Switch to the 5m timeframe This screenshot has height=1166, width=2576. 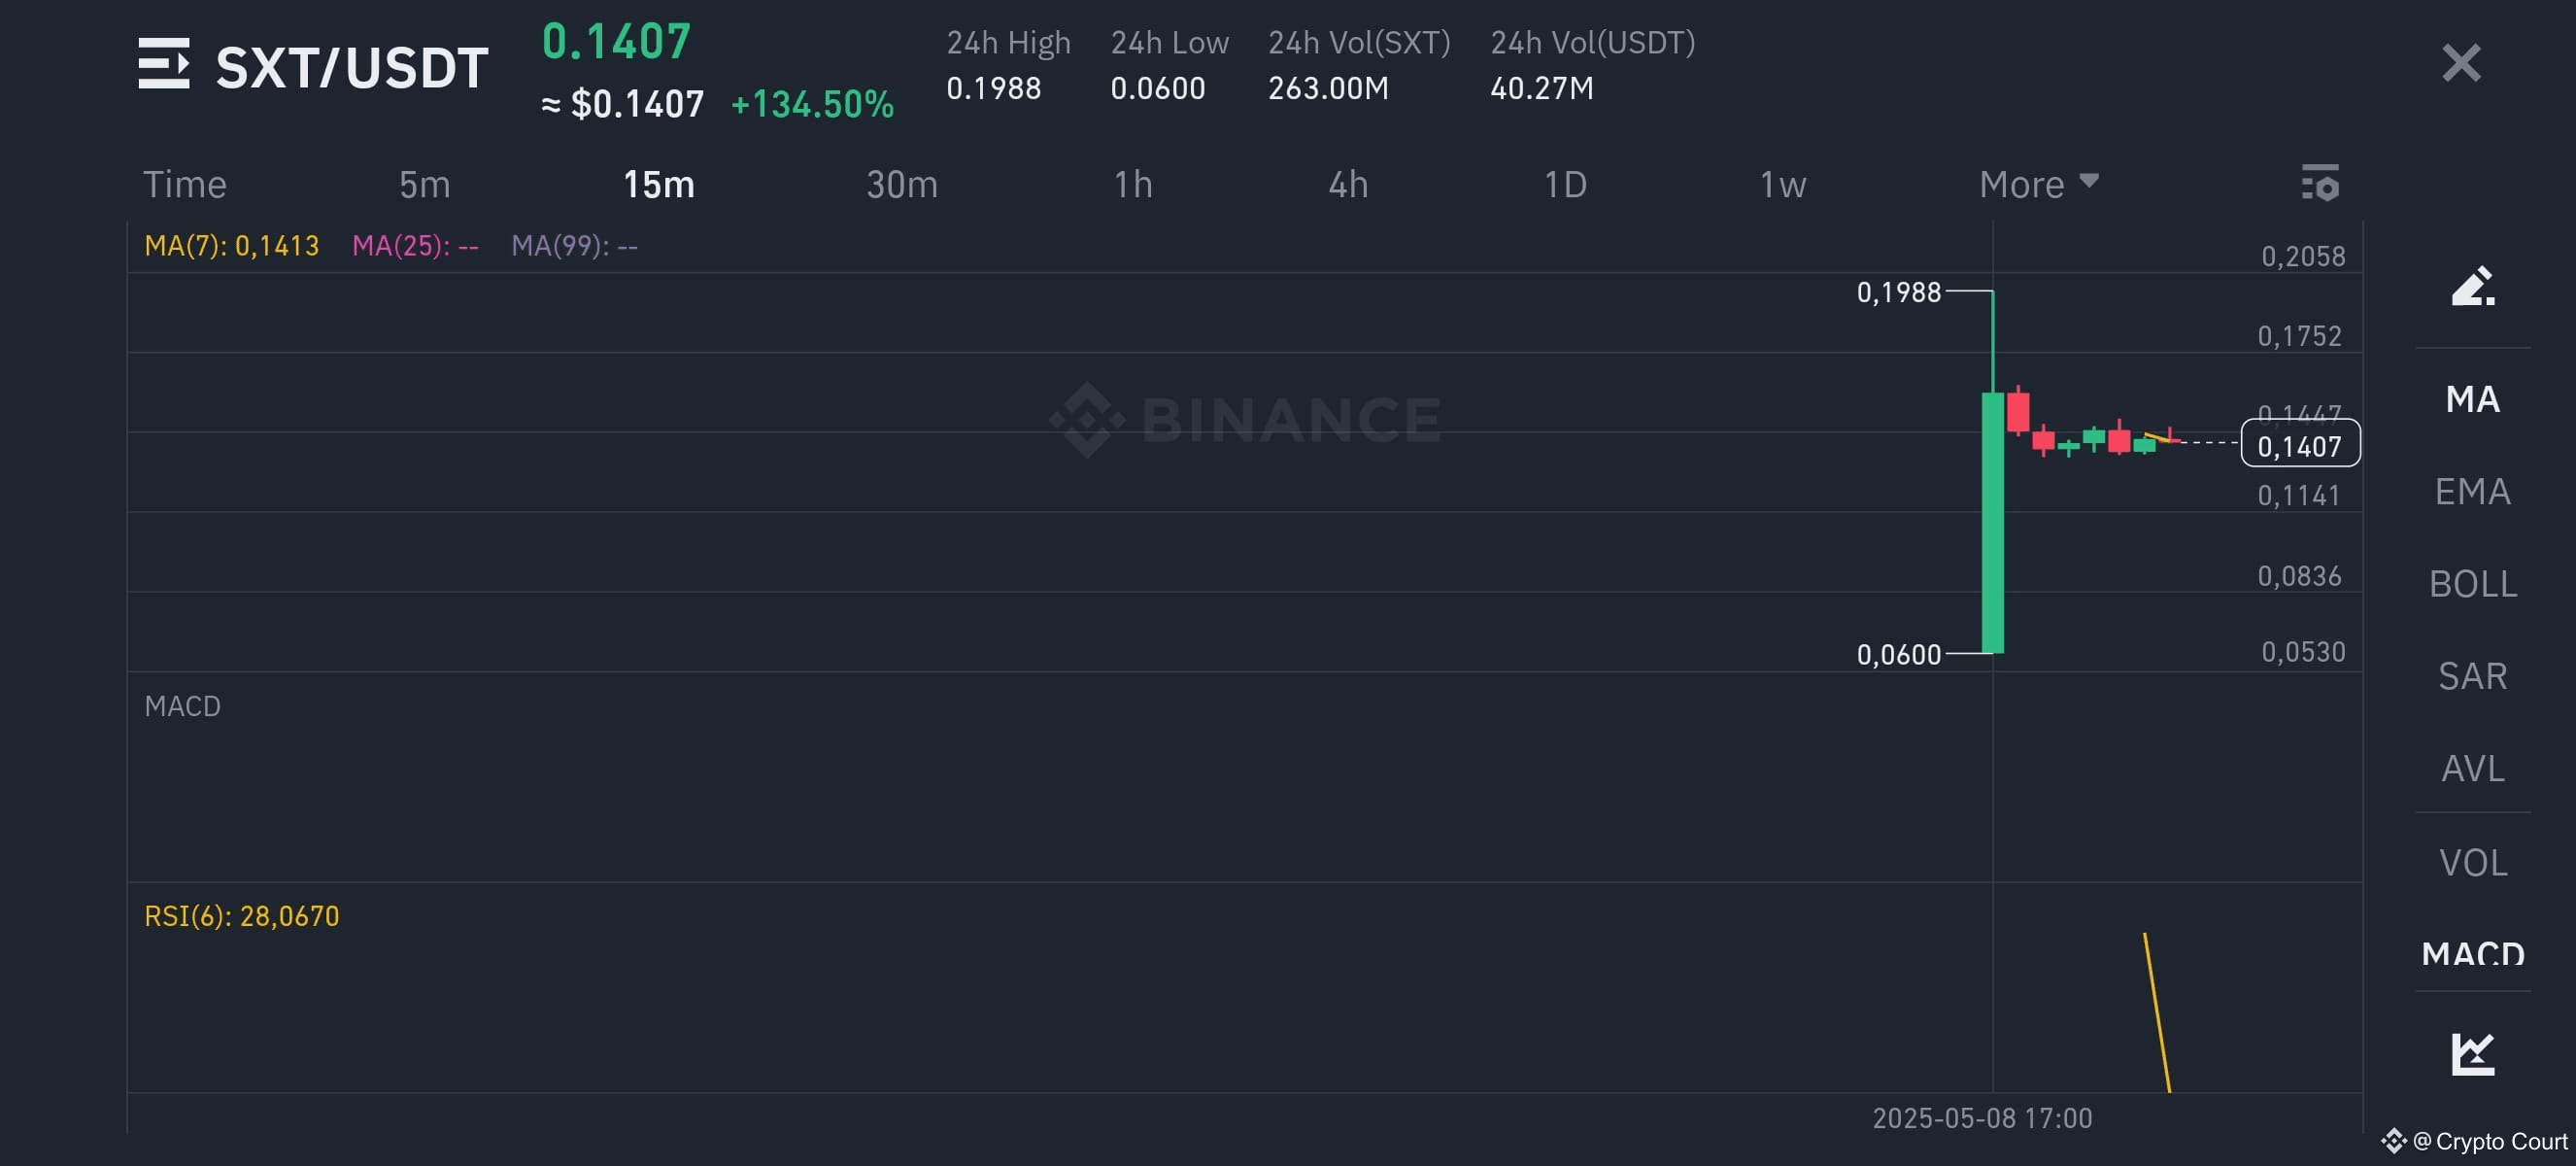point(424,184)
